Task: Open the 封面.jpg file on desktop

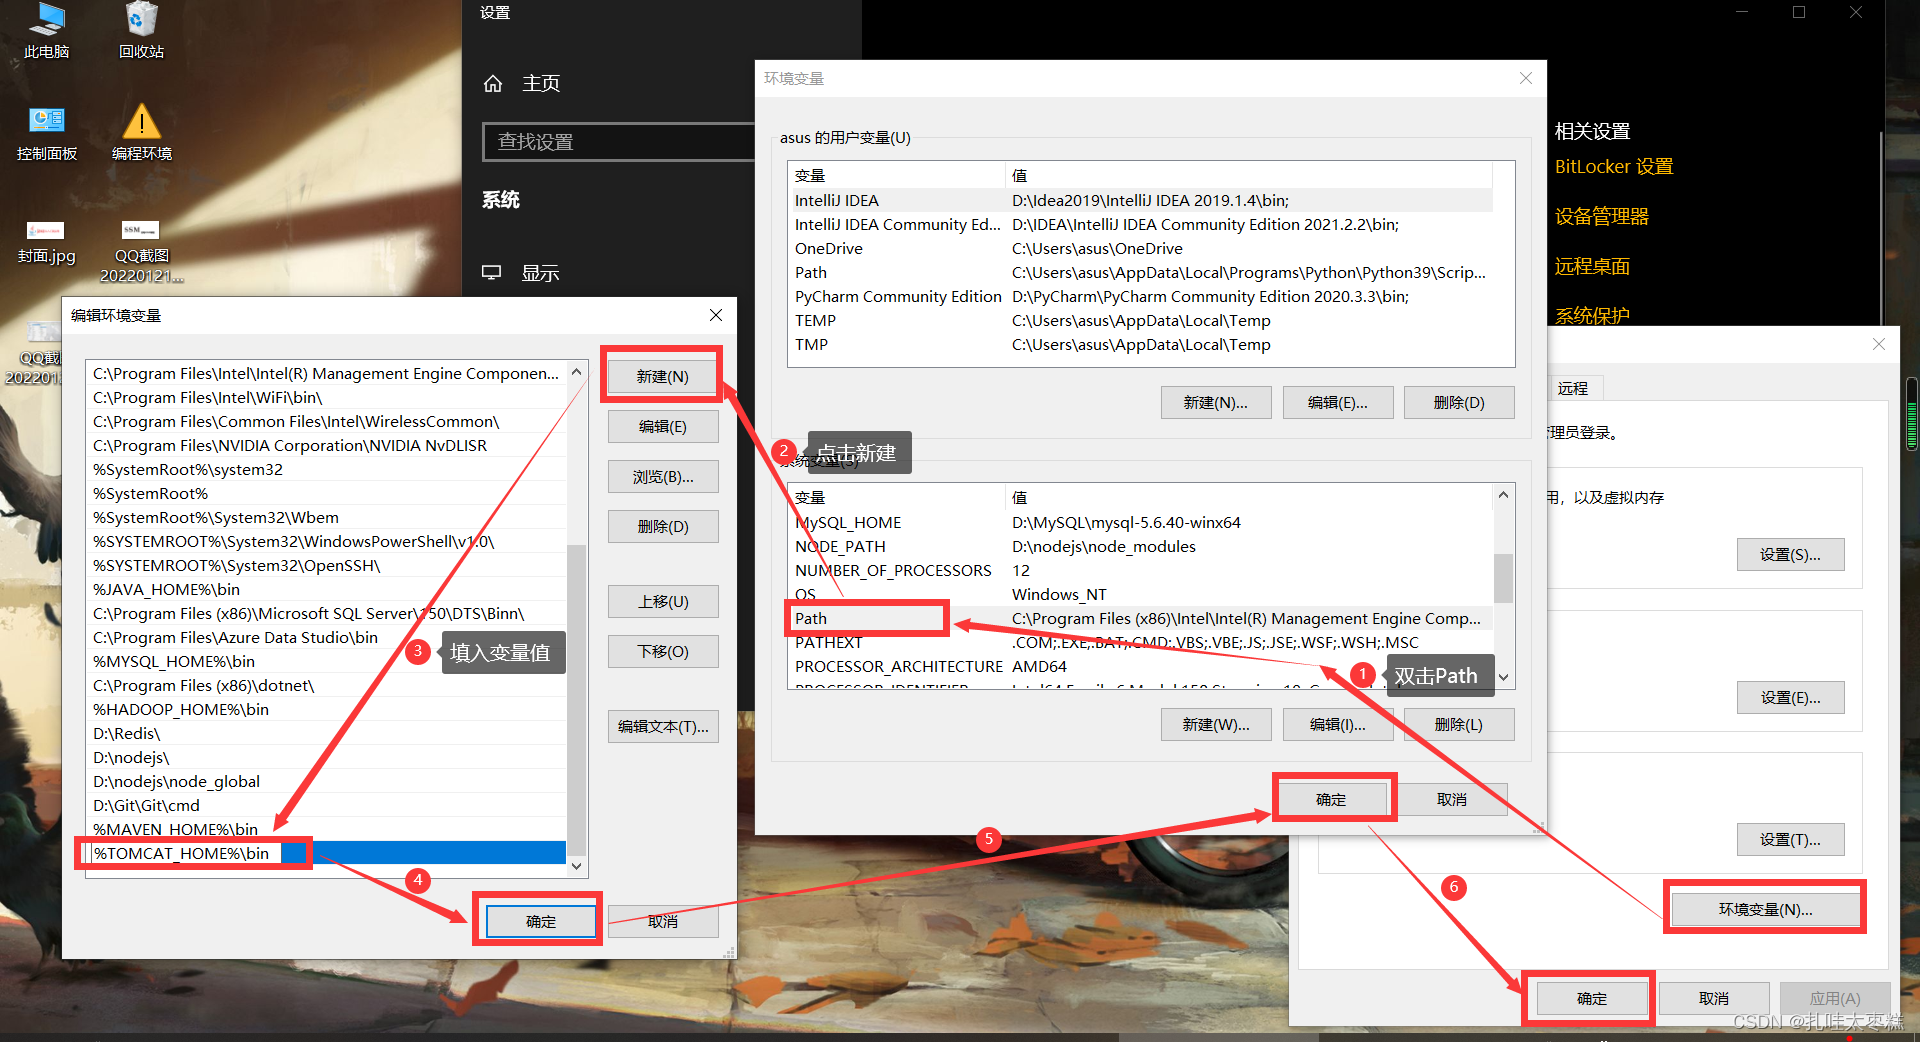Action: point(46,243)
